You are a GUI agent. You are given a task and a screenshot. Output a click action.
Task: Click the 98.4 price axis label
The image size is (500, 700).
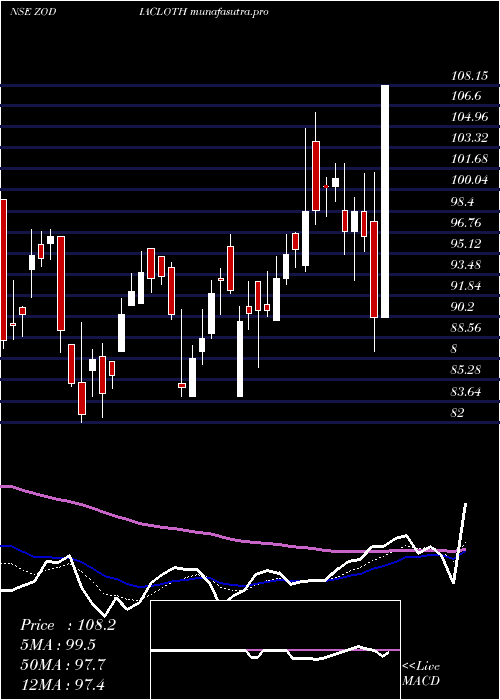464,203
